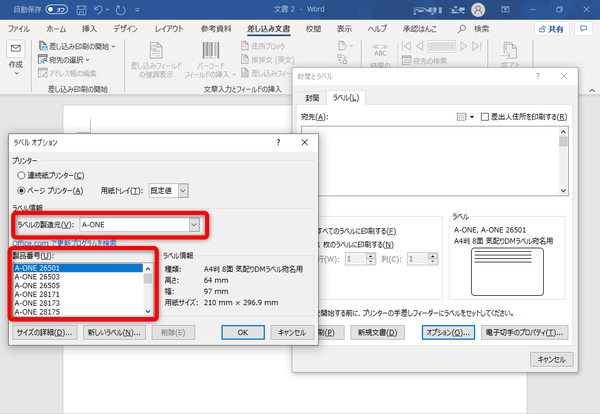Click the search magnifier icon in ribbon
The height and width of the screenshot is (414, 600).
(462, 29)
